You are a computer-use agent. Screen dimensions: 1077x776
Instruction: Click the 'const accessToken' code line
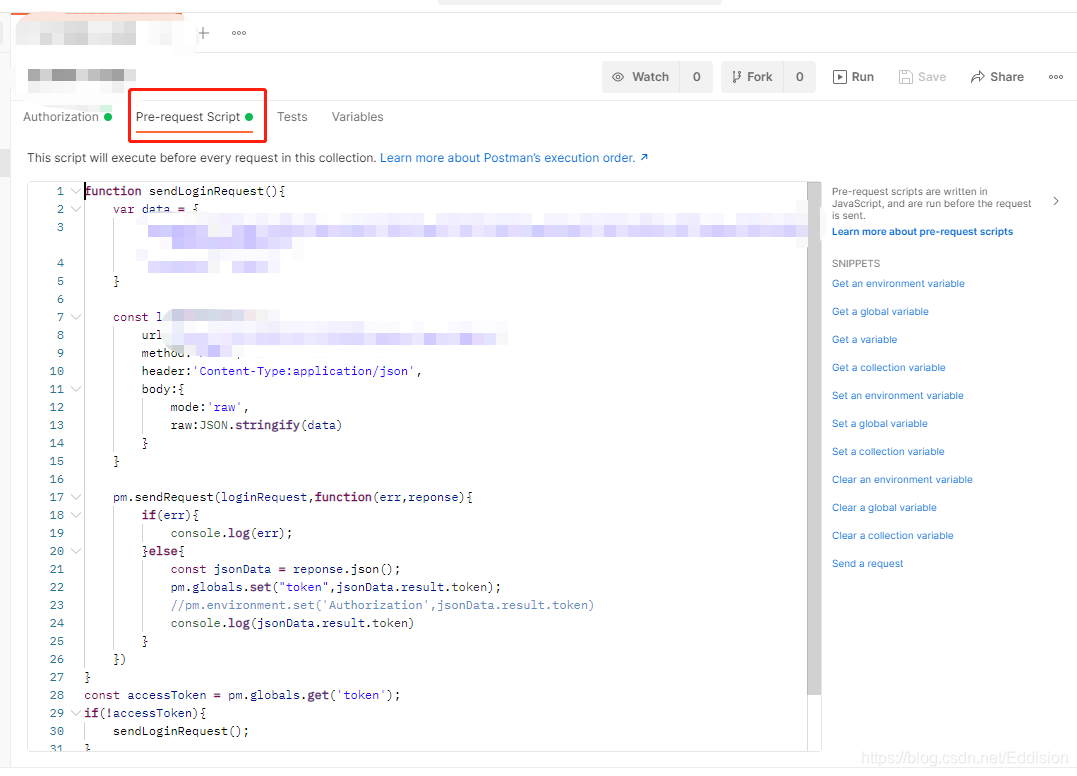click(242, 695)
